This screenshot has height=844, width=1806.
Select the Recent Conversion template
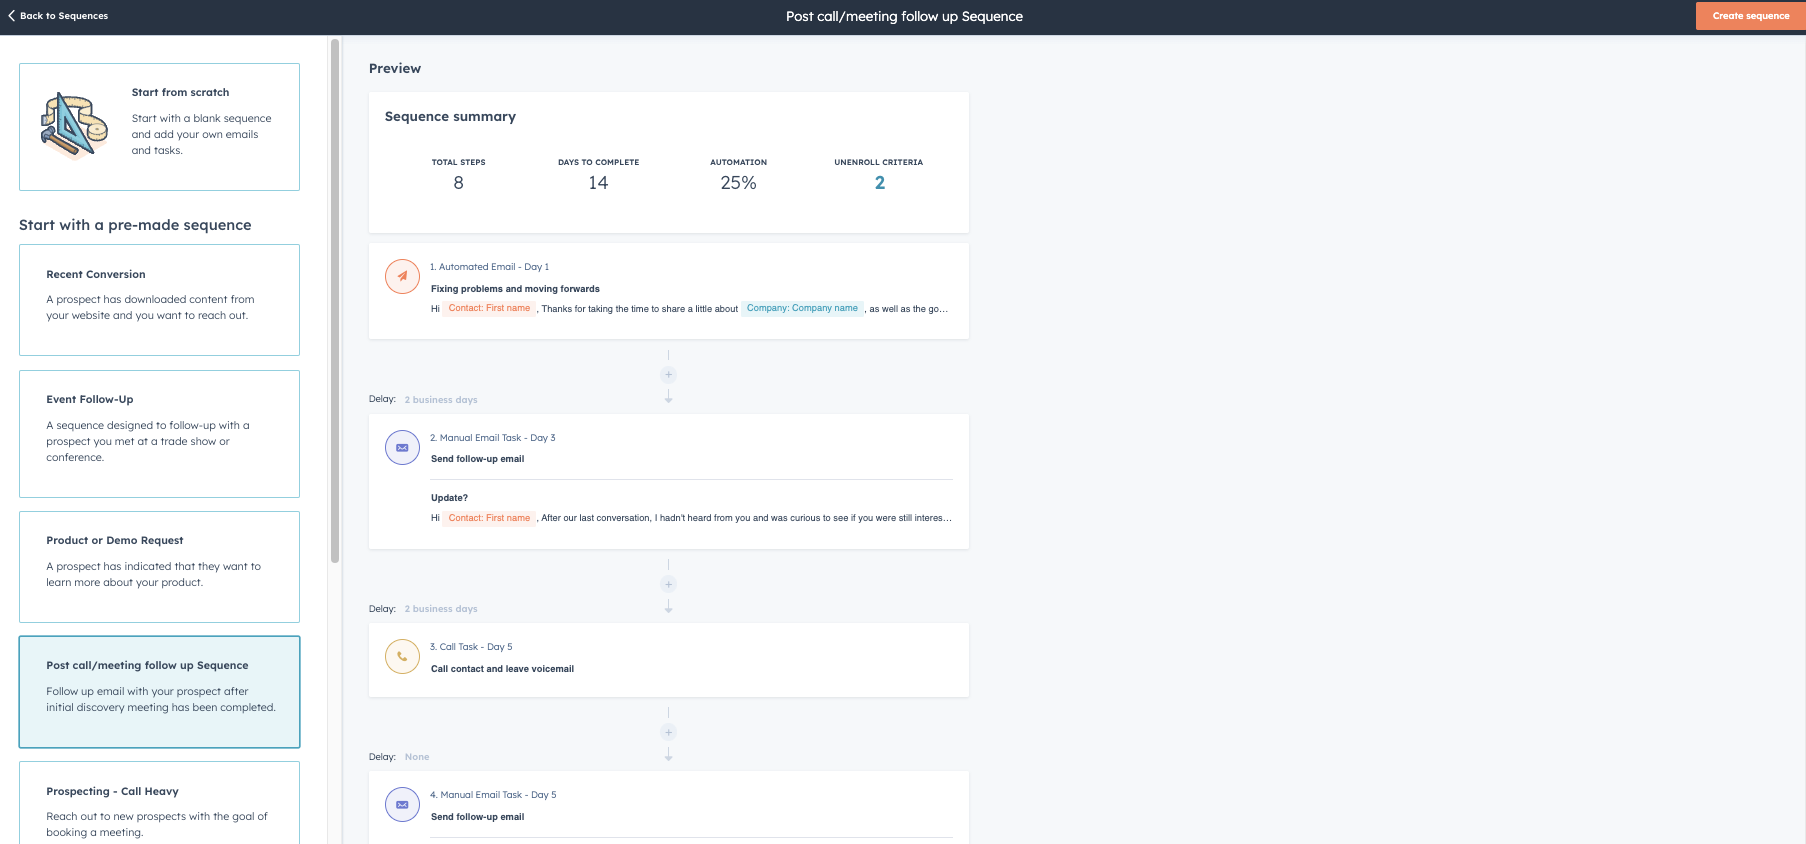pos(159,300)
